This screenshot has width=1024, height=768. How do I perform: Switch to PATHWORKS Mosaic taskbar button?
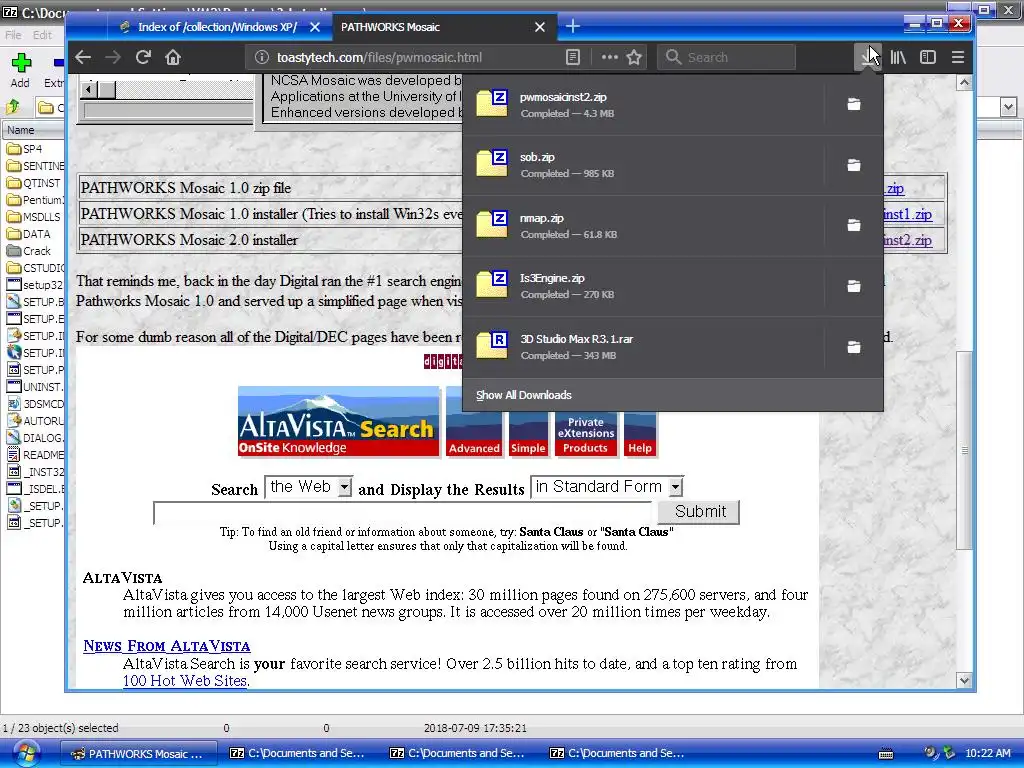click(139, 754)
